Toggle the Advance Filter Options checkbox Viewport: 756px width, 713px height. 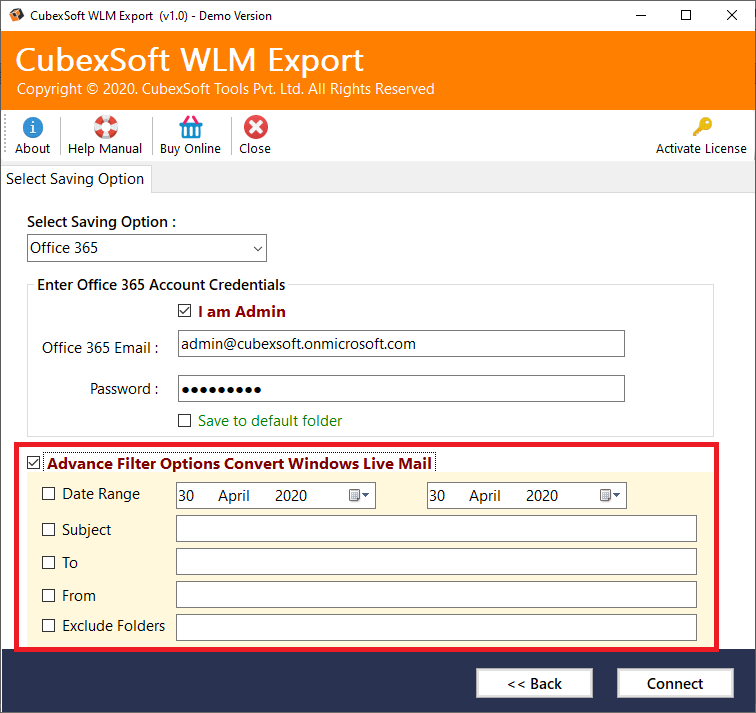click(x=34, y=463)
